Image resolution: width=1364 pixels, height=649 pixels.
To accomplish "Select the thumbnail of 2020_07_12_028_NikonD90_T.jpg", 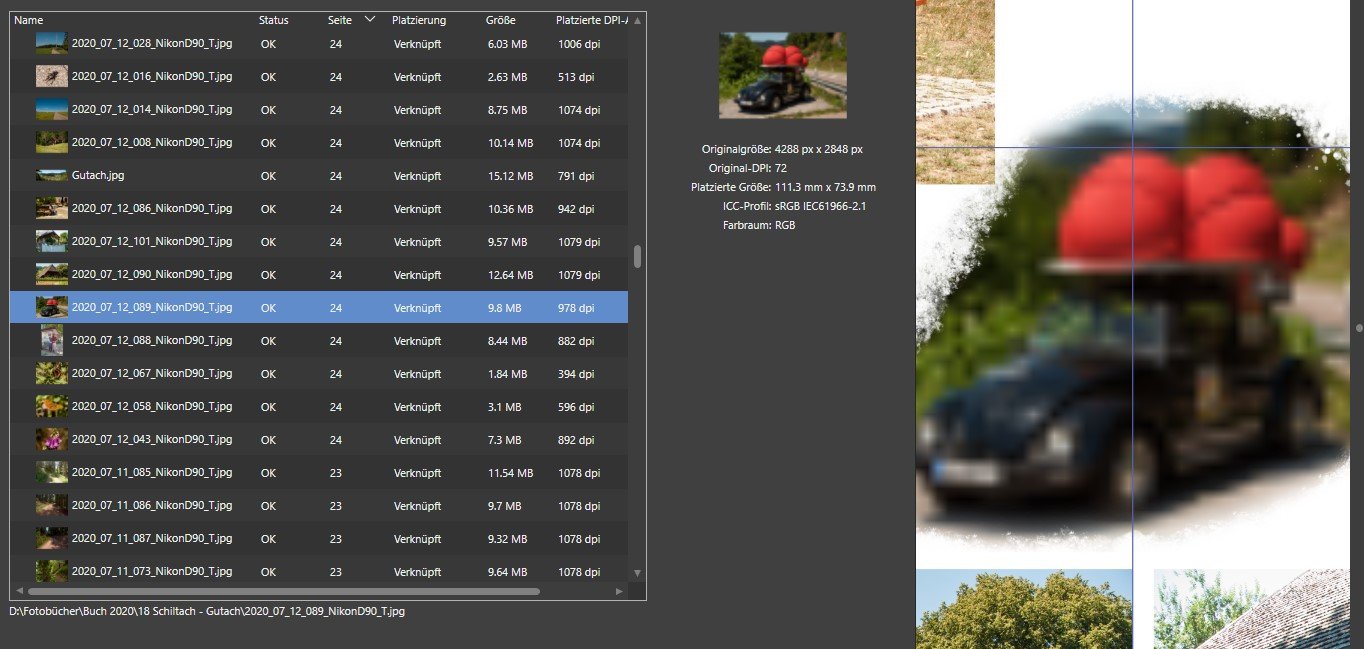I will [52, 44].
